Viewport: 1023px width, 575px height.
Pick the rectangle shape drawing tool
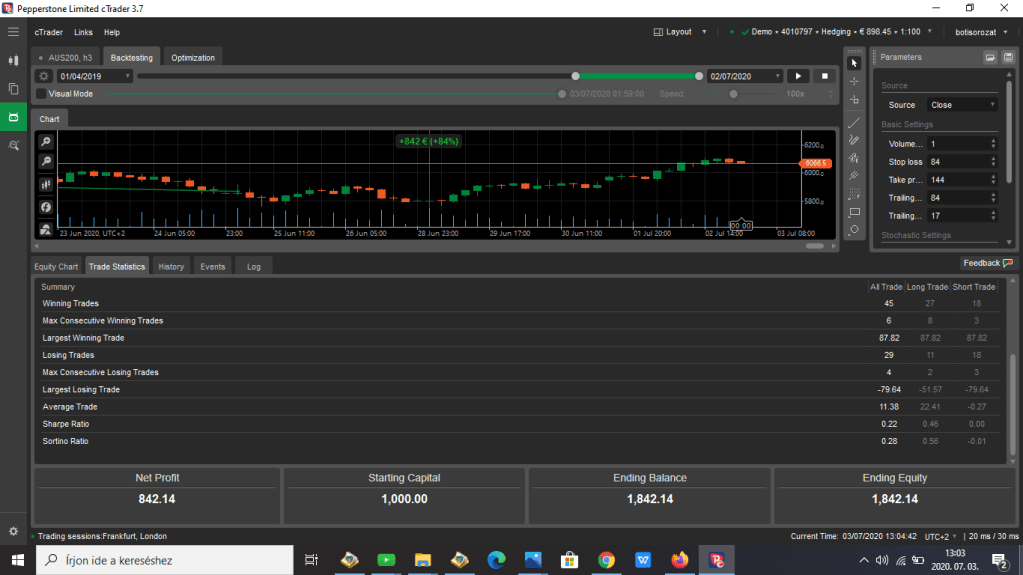pos(854,212)
